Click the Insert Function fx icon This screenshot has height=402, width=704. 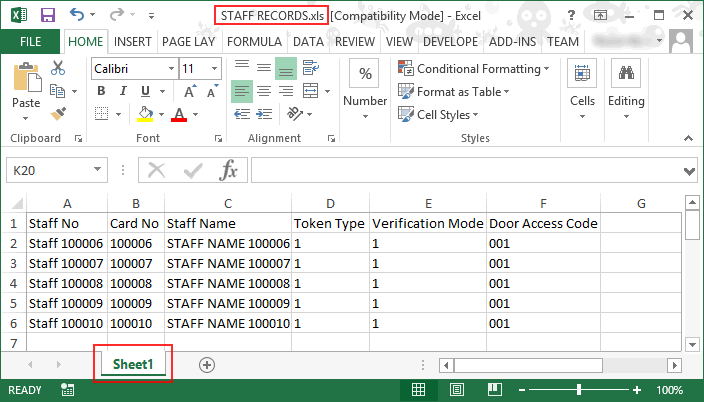click(x=229, y=170)
